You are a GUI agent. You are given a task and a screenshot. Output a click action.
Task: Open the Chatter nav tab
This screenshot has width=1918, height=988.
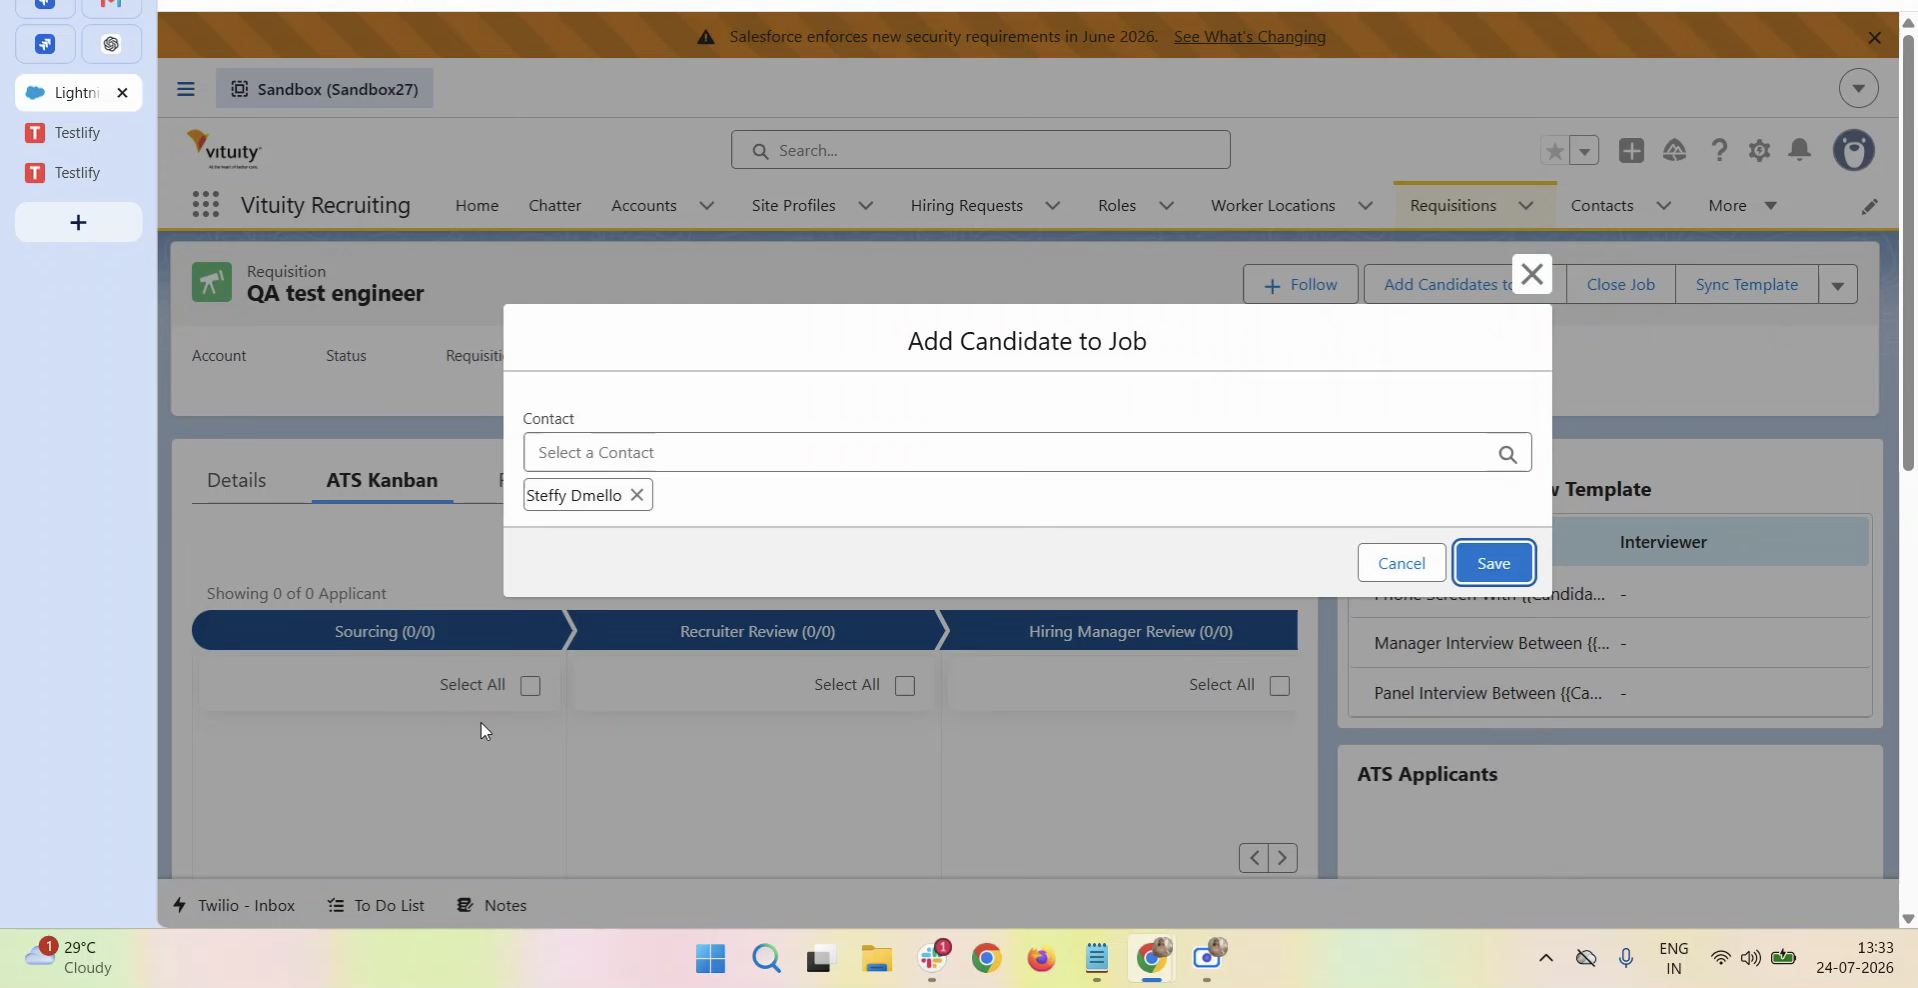click(555, 206)
